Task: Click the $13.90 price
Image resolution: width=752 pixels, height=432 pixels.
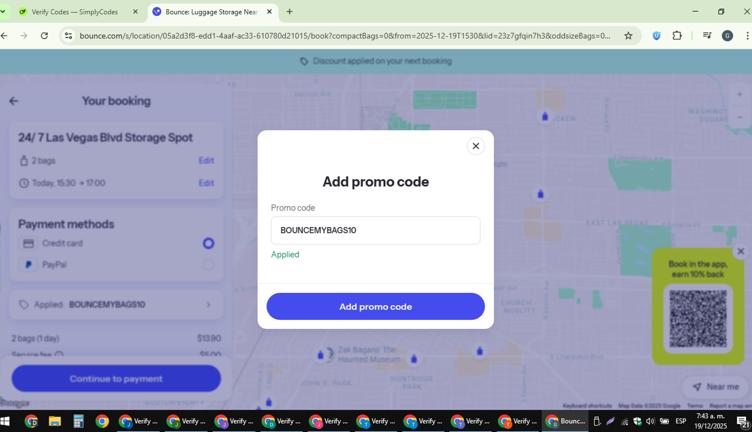Action: pos(209,339)
